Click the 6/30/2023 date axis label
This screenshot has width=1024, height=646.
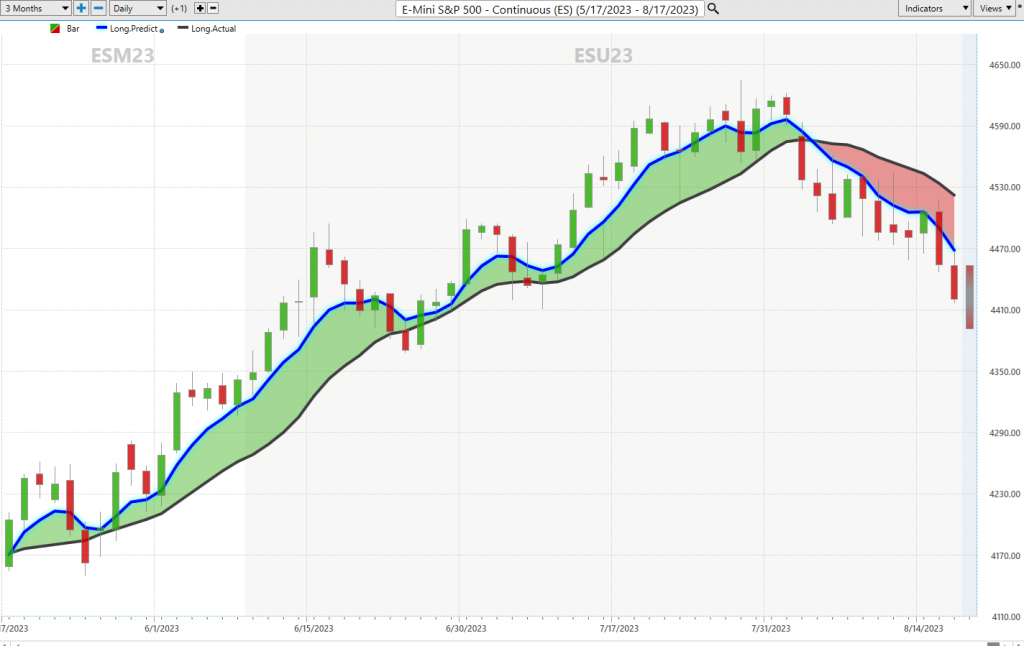pos(466,628)
